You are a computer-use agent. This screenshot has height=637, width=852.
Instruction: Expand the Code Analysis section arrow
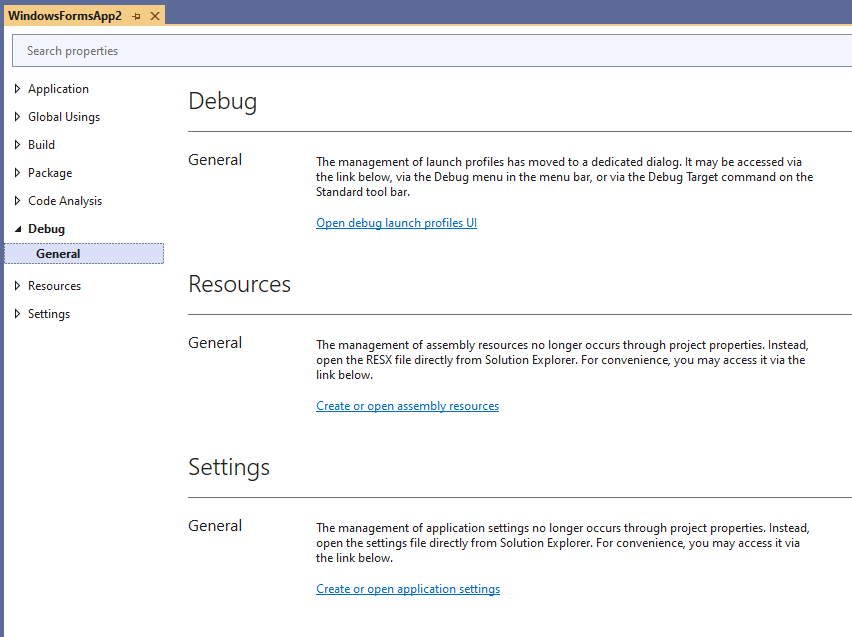[17, 201]
